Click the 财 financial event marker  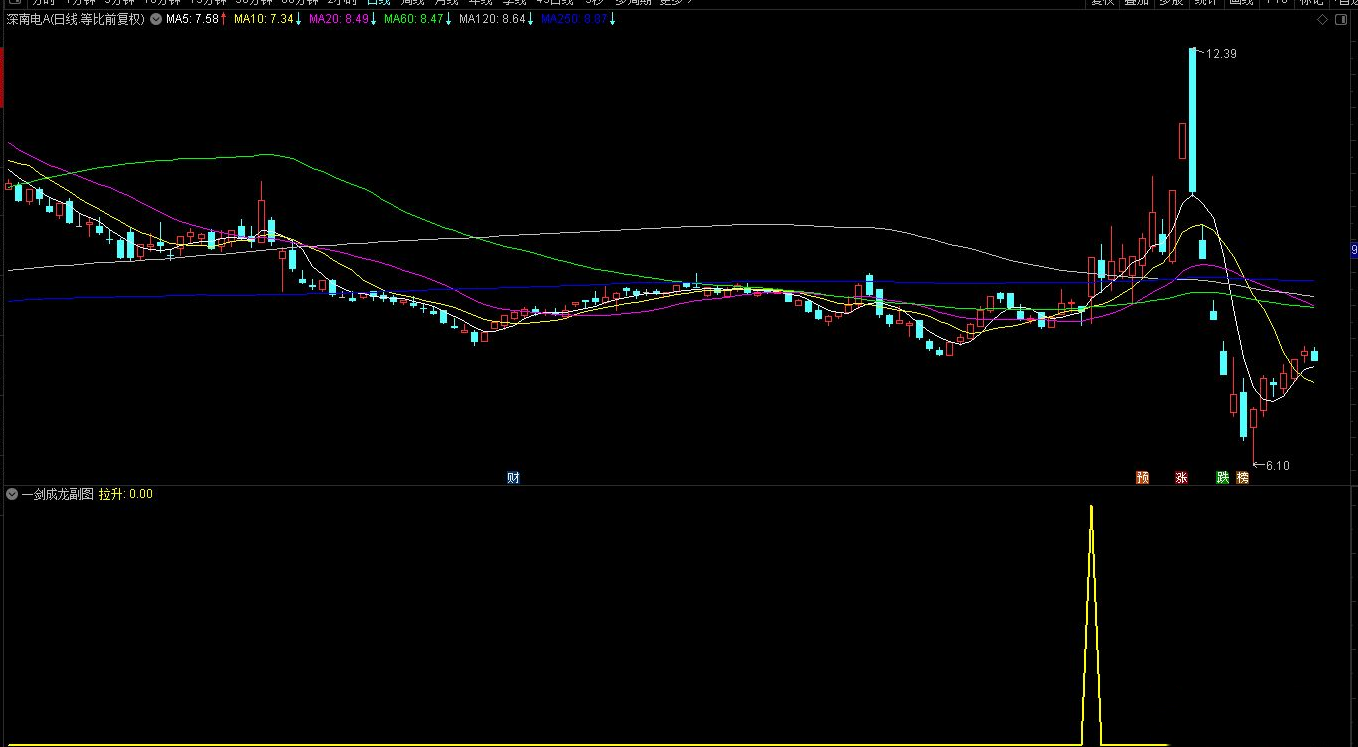click(513, 478)
